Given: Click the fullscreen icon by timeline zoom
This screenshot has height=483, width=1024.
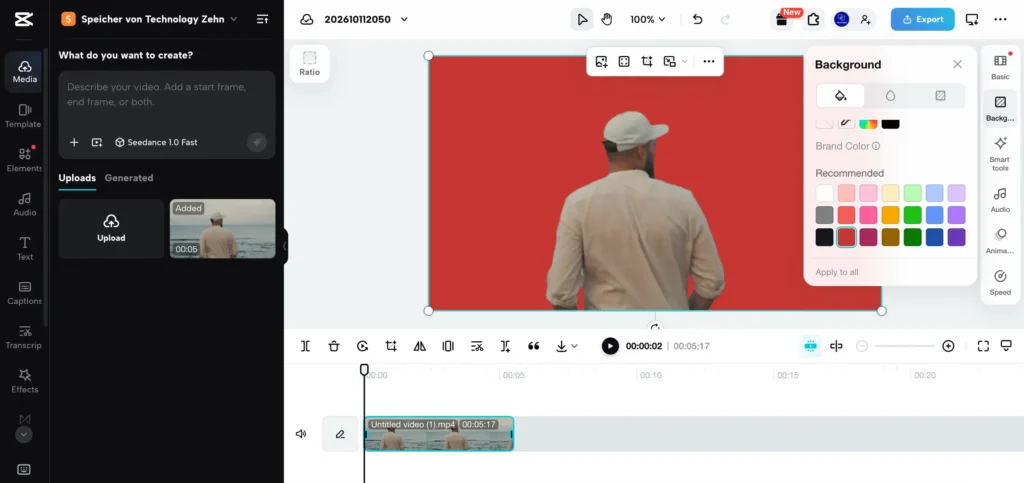Looking at the screenshot, I should pos(983,346).
